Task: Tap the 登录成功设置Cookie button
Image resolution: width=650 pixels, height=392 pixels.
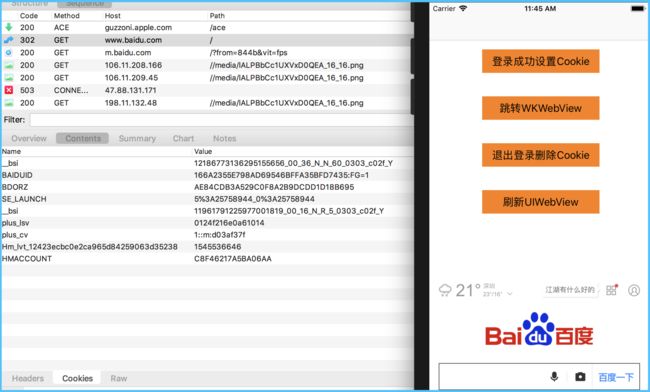Action: click(540, 61)
